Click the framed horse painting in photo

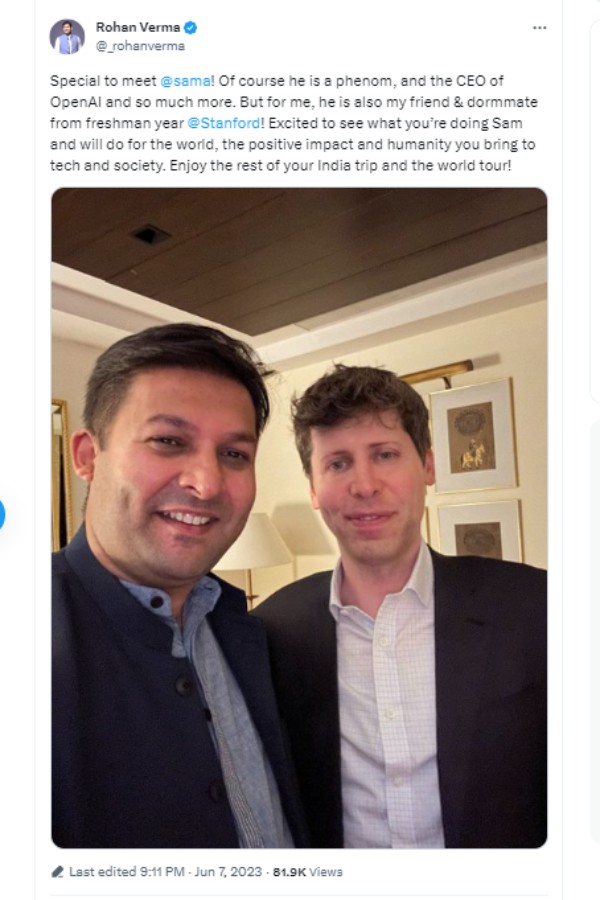click(x=473, y=435)
